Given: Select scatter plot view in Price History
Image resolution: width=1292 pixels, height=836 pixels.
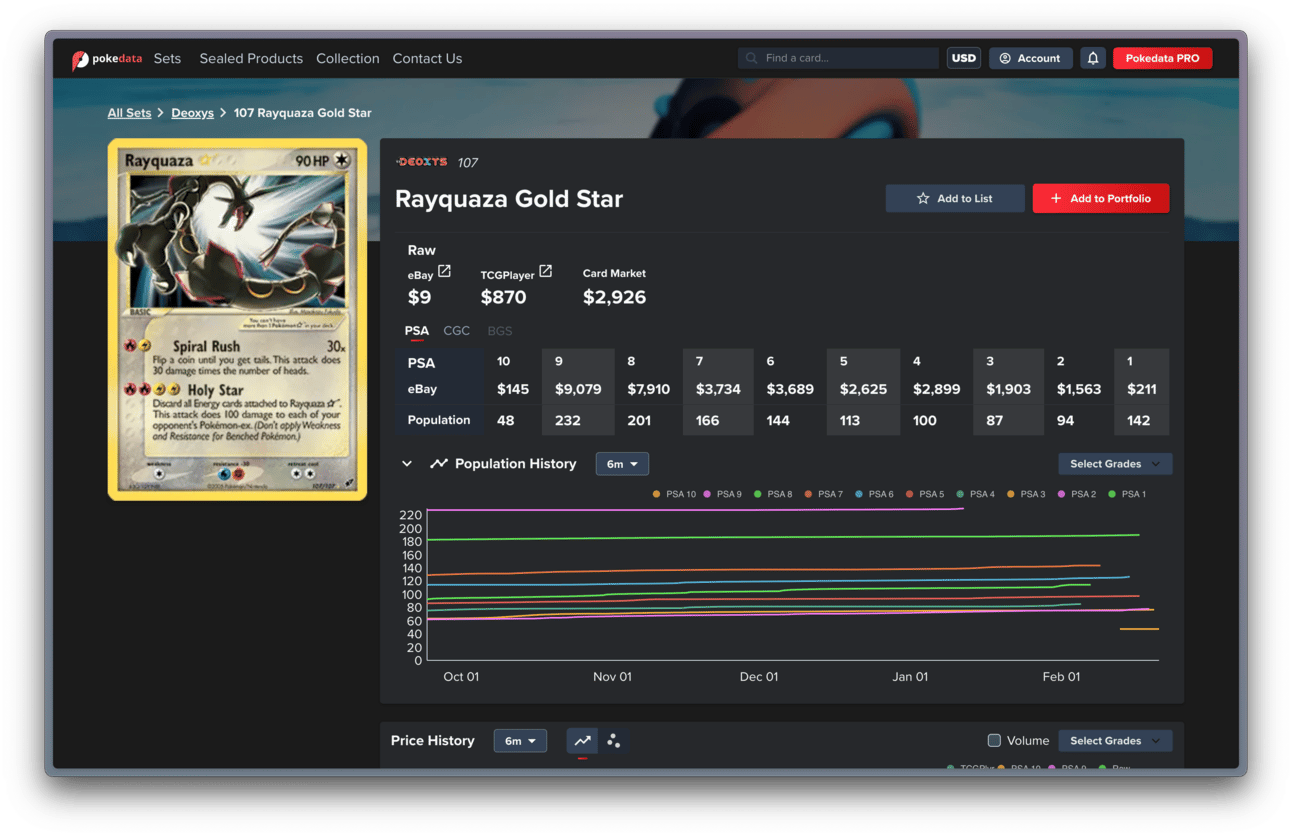Looking at the screenshot, I should click(614, 741).
